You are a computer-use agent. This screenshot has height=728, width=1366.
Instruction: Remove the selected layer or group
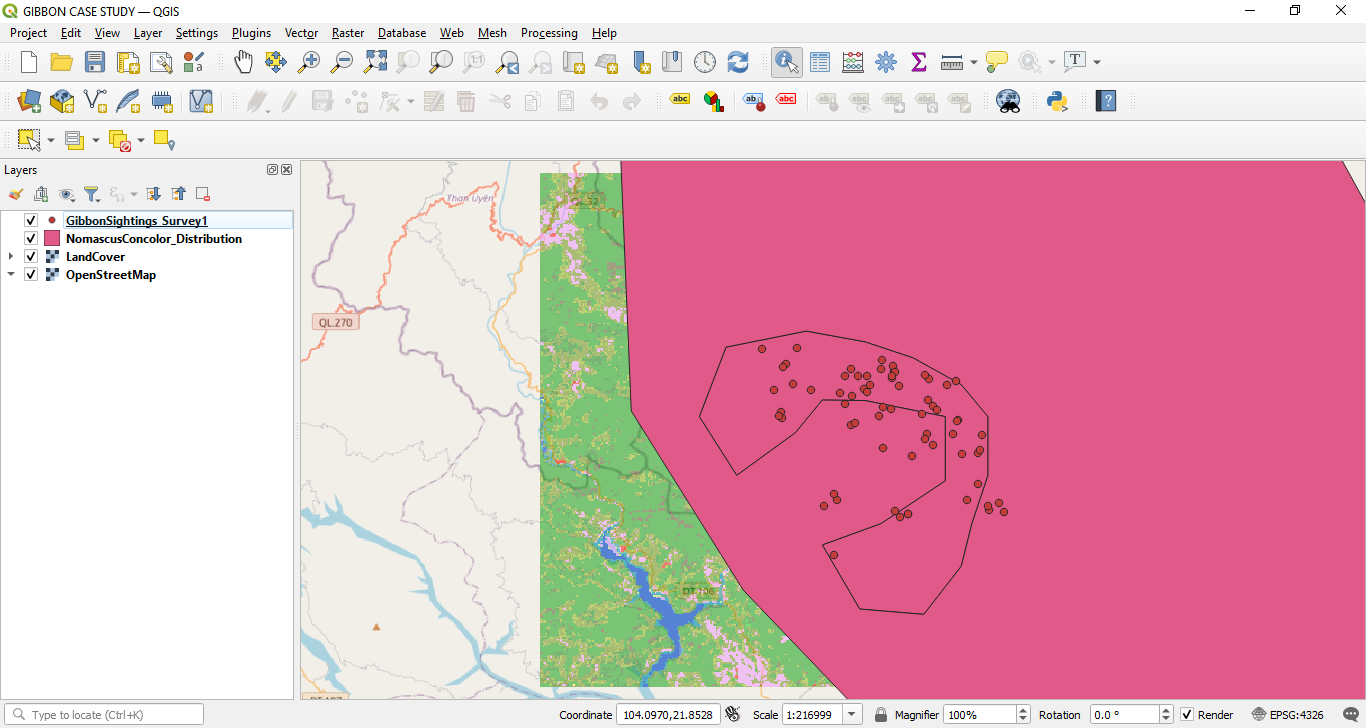pyautogui.click(x=203, y=194)
